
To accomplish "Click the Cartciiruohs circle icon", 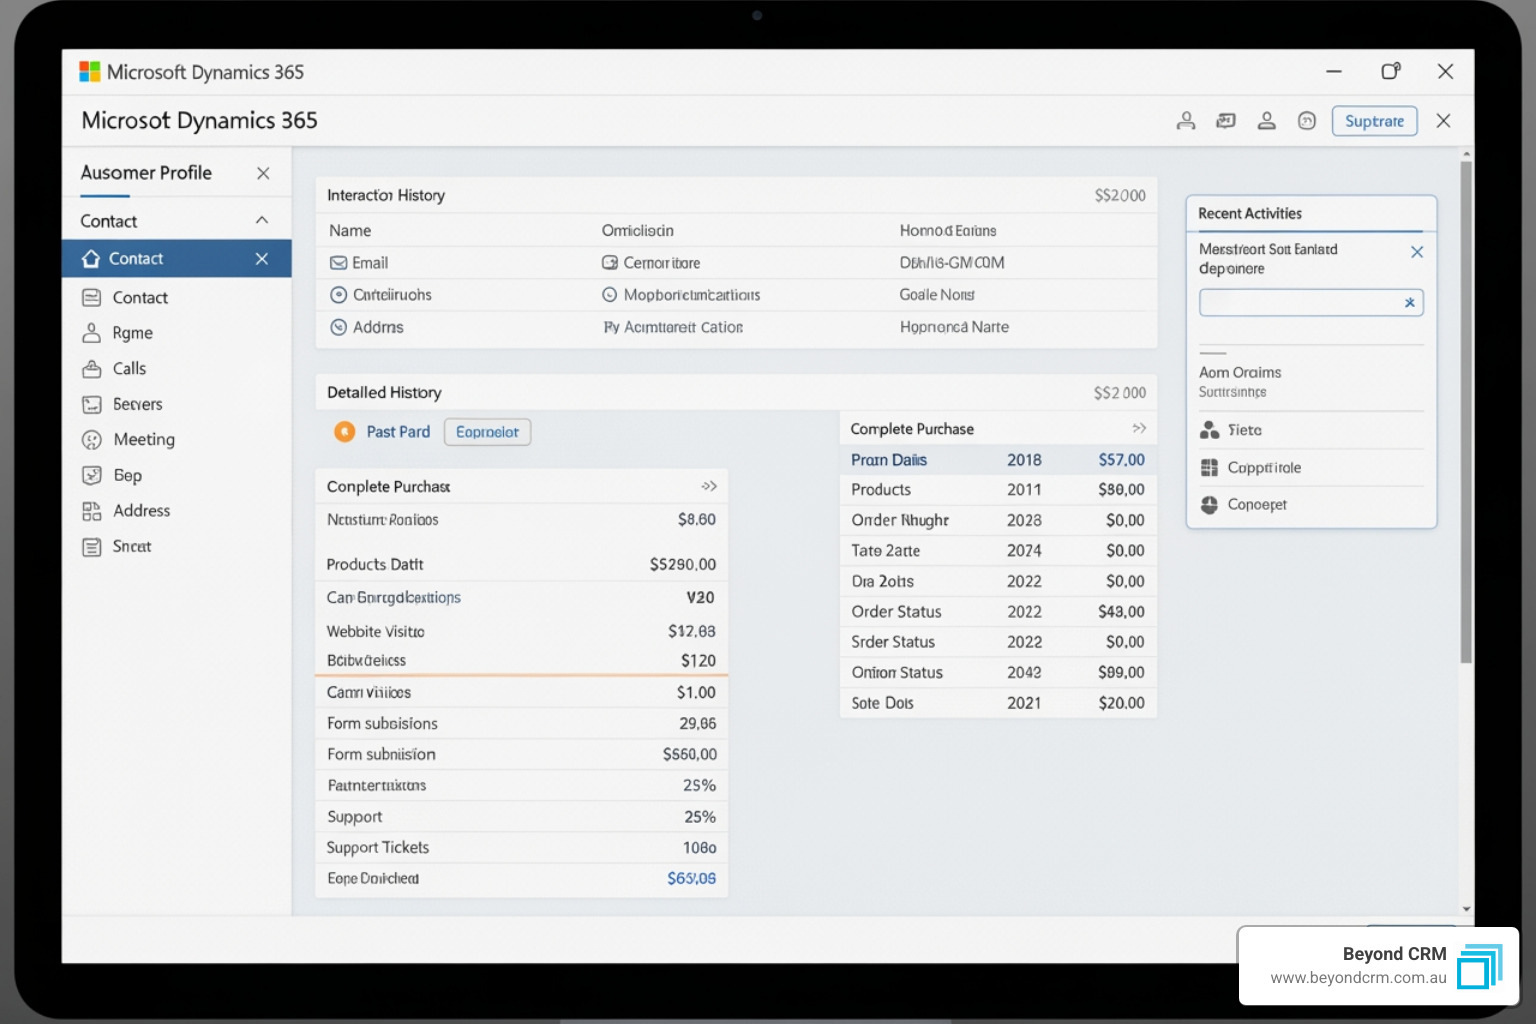I will 338,295.
